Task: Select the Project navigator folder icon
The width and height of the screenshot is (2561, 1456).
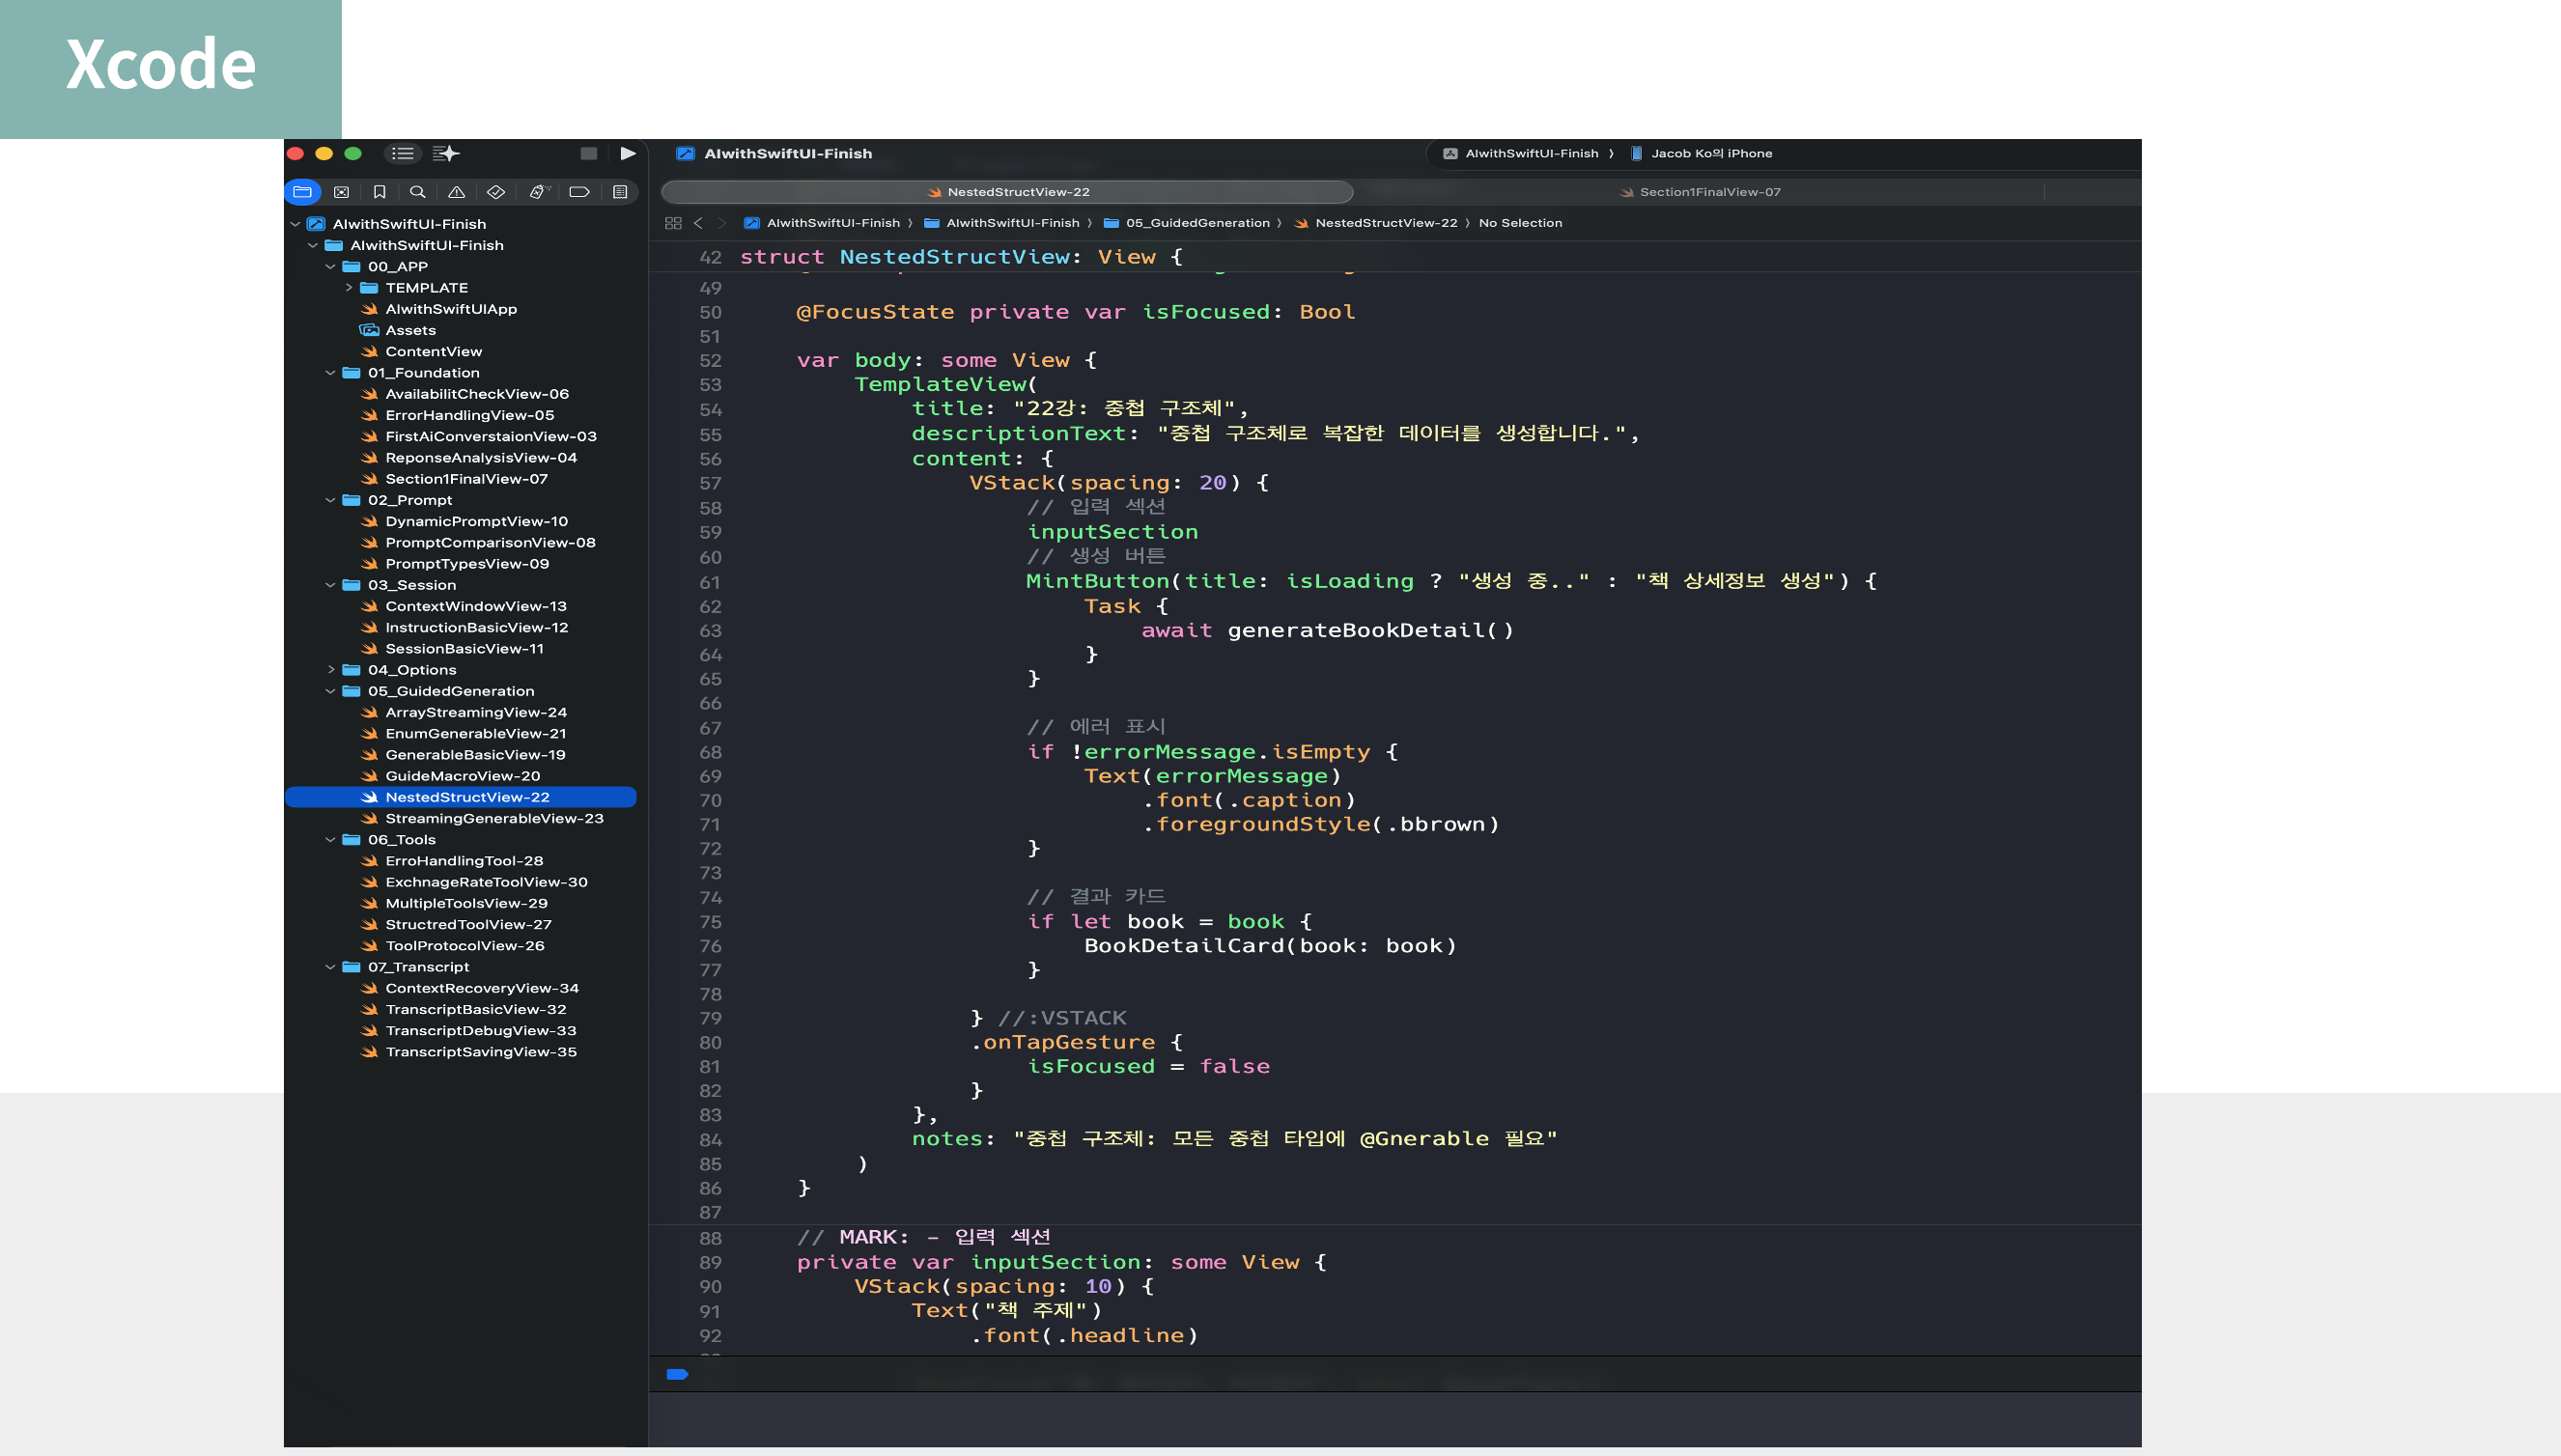Action: click(303, 192)
